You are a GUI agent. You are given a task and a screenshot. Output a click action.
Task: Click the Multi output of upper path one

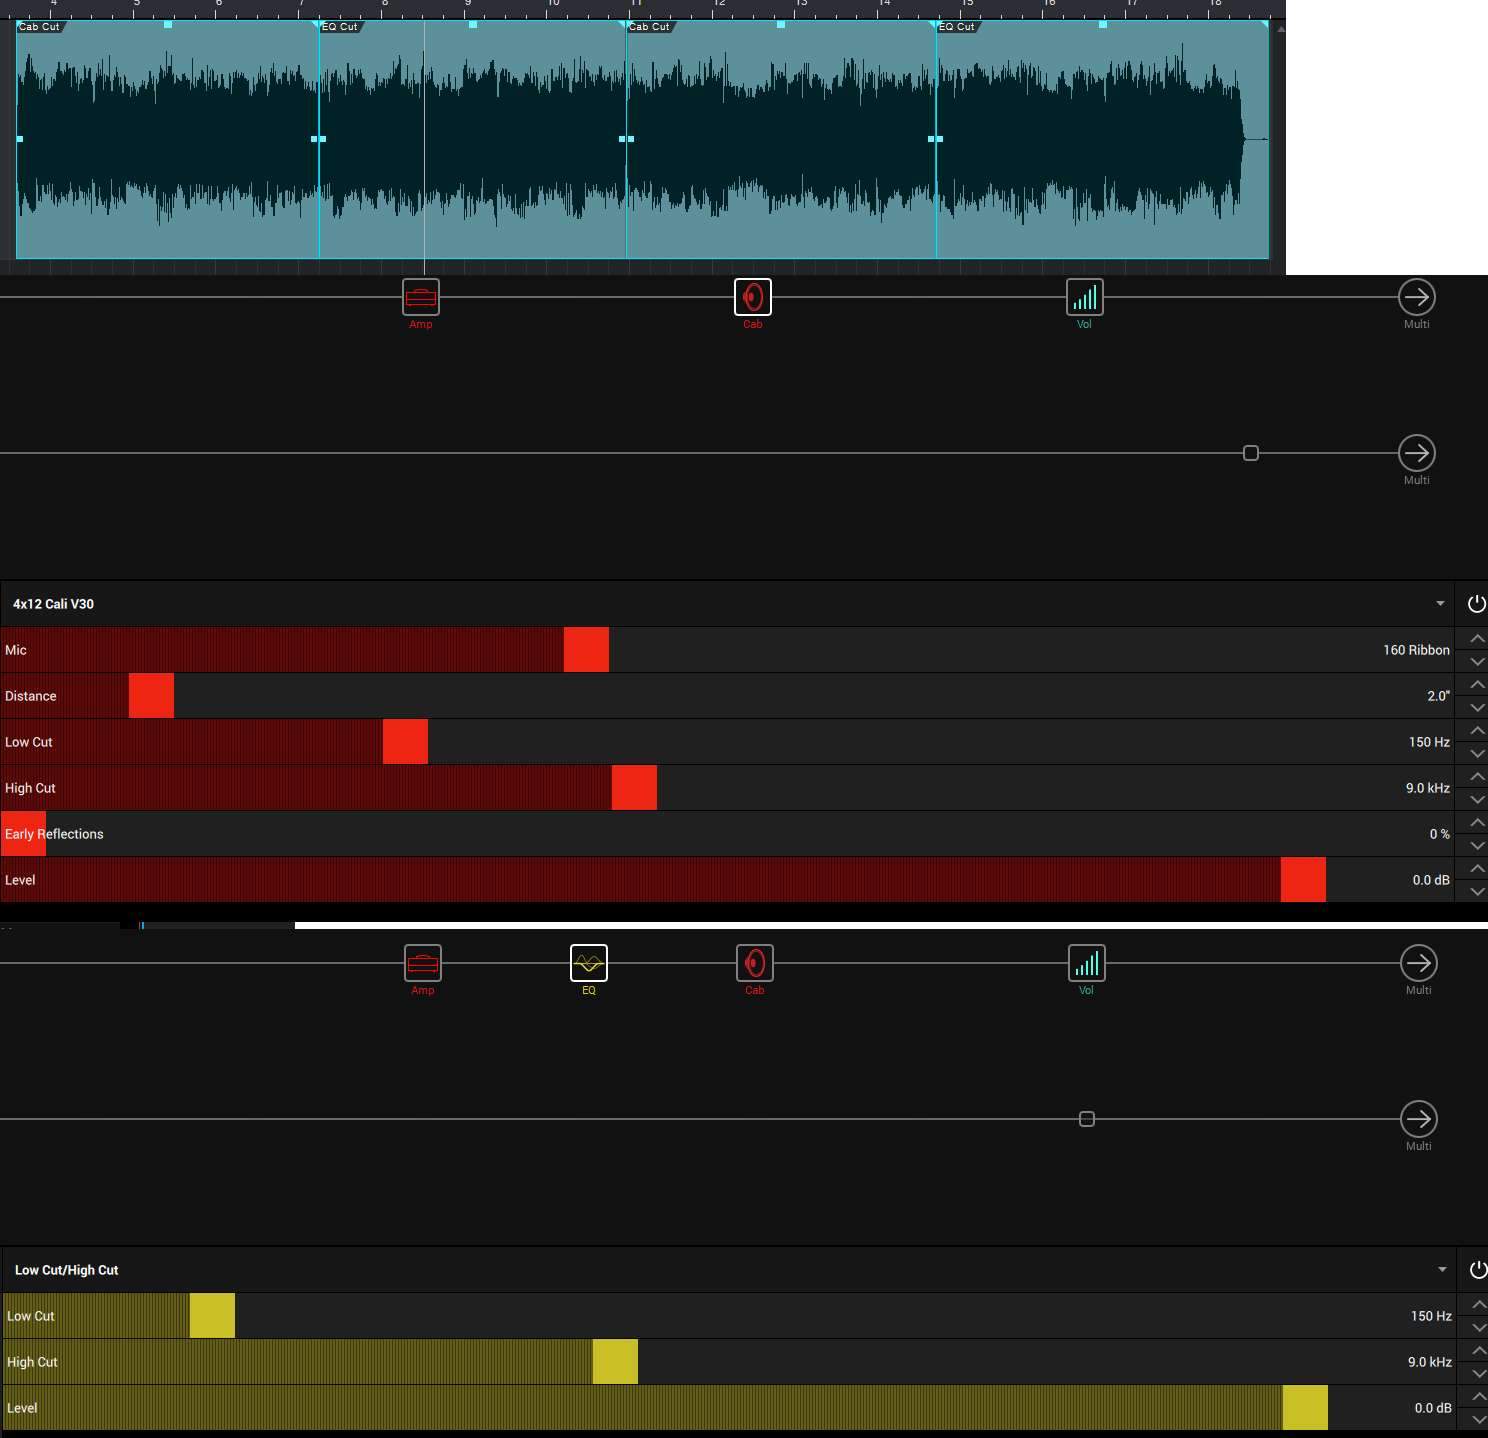coord(1417,297)
